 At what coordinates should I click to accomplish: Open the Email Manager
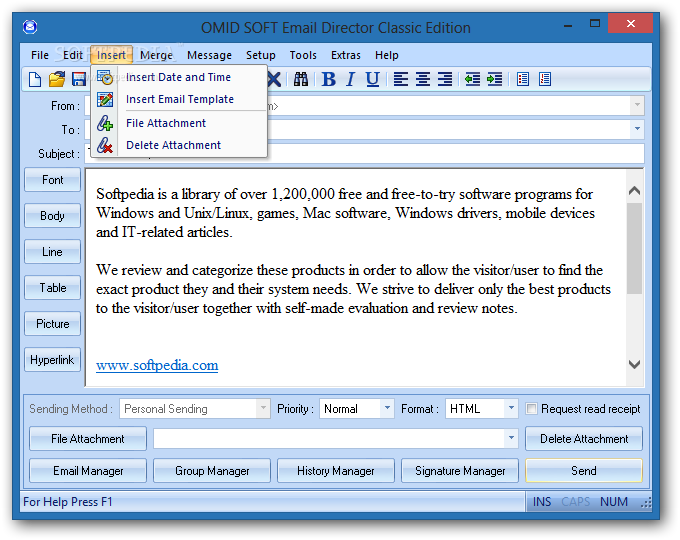[88, 471]
